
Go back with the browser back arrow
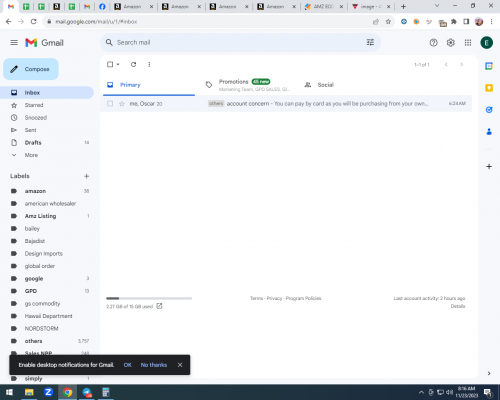tap(9, 22)
